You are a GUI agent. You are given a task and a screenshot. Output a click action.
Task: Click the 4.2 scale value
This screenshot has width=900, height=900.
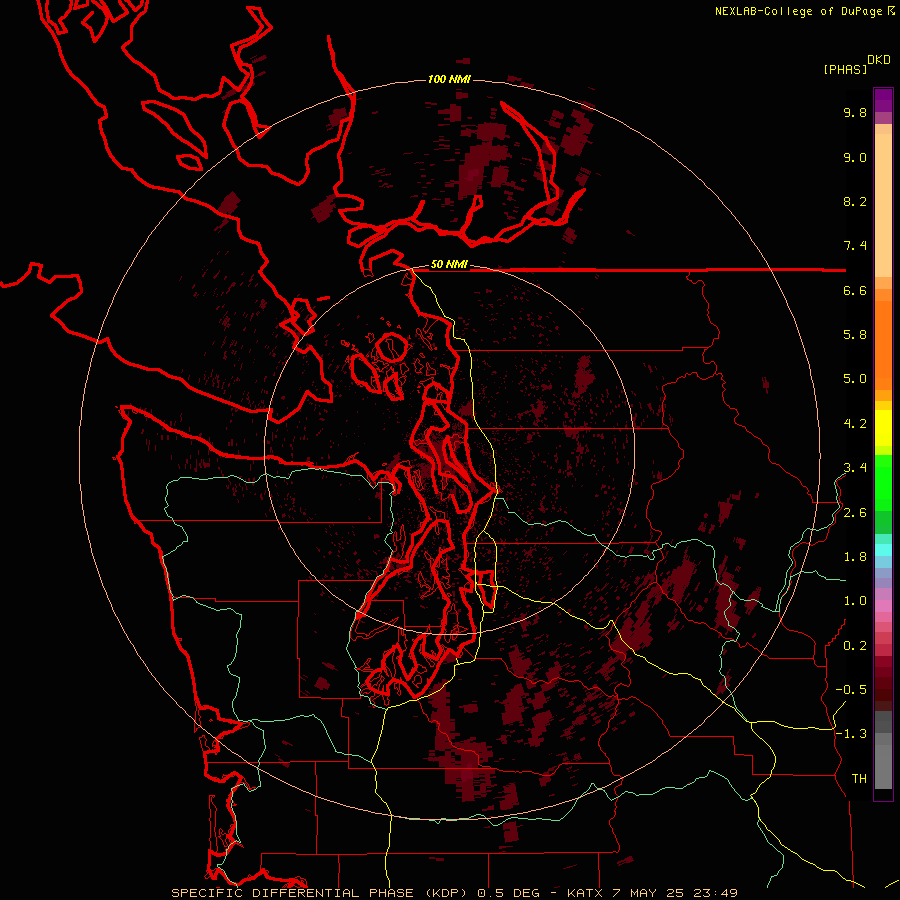[855, 424]
